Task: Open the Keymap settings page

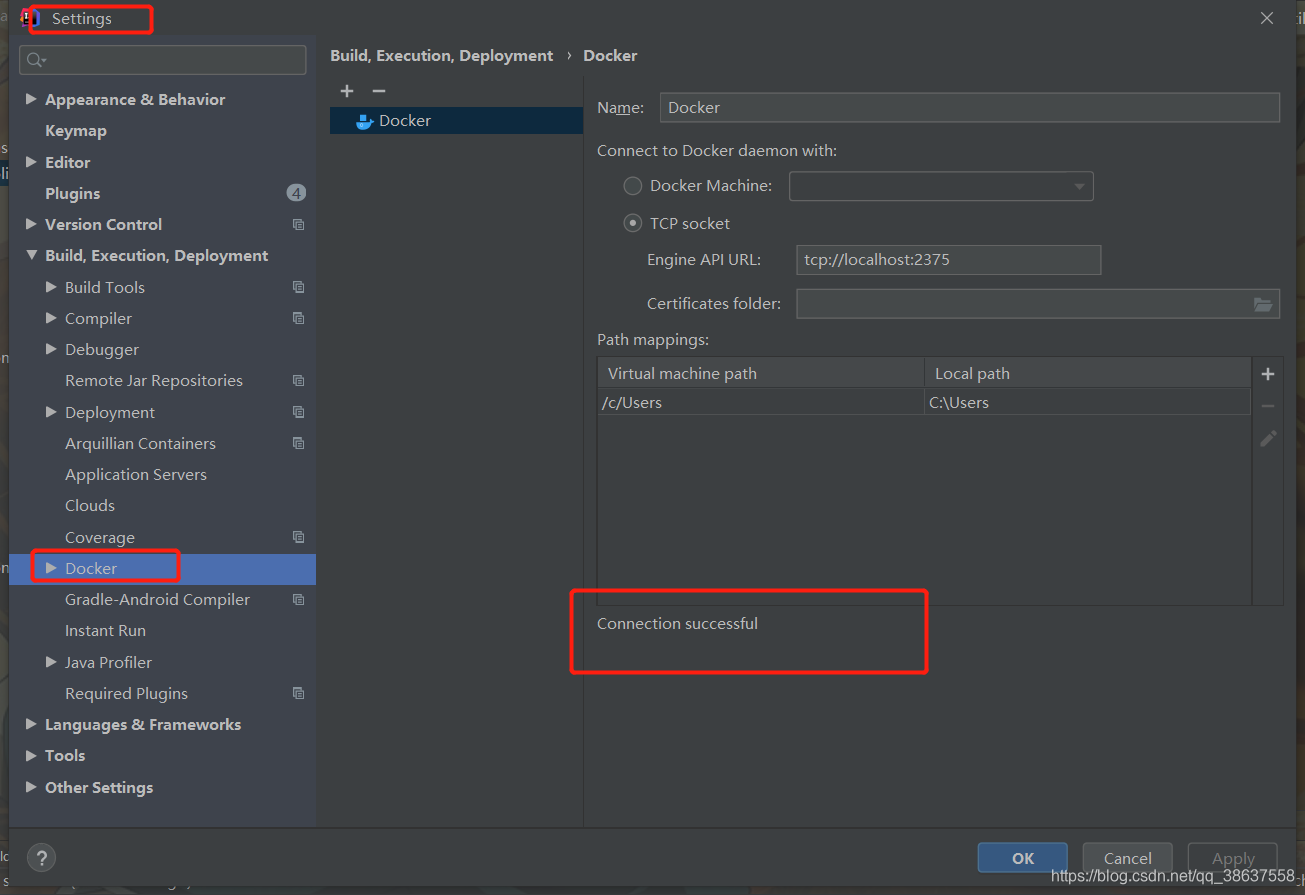Action: 76,131
